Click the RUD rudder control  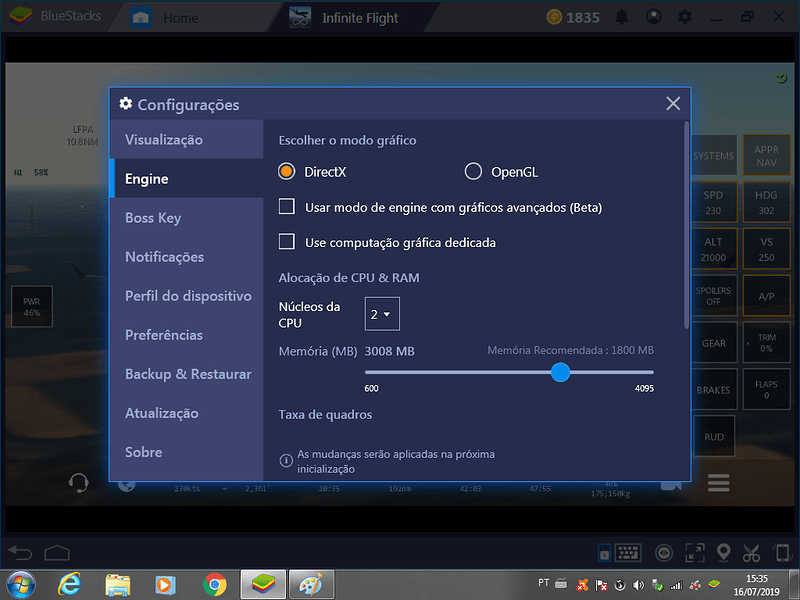[714, 436]
